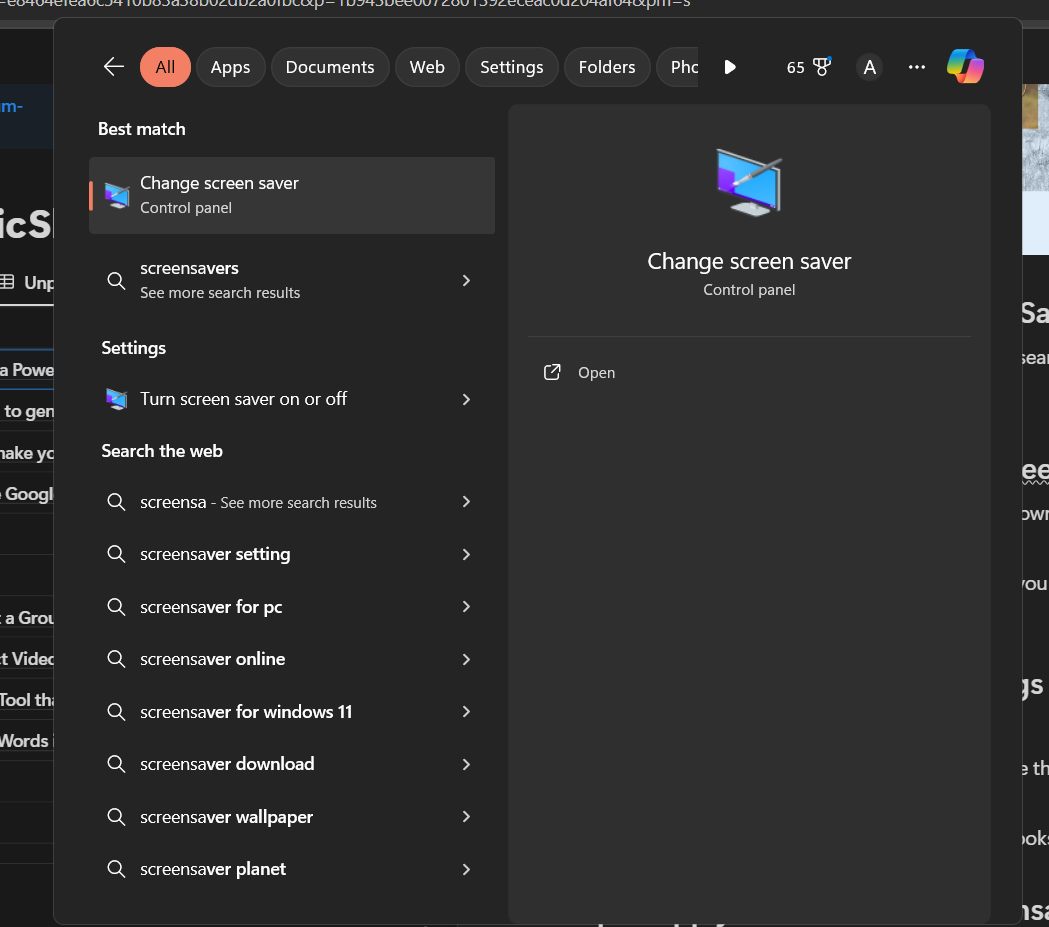The height and width of the screenshot is (927, 1049).
Task: Open the Copilot icon
Action: (x=965, y=67)
